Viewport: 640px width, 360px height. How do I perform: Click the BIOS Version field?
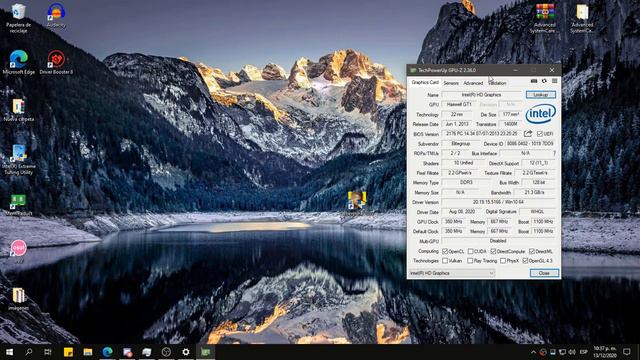point(482,133)
